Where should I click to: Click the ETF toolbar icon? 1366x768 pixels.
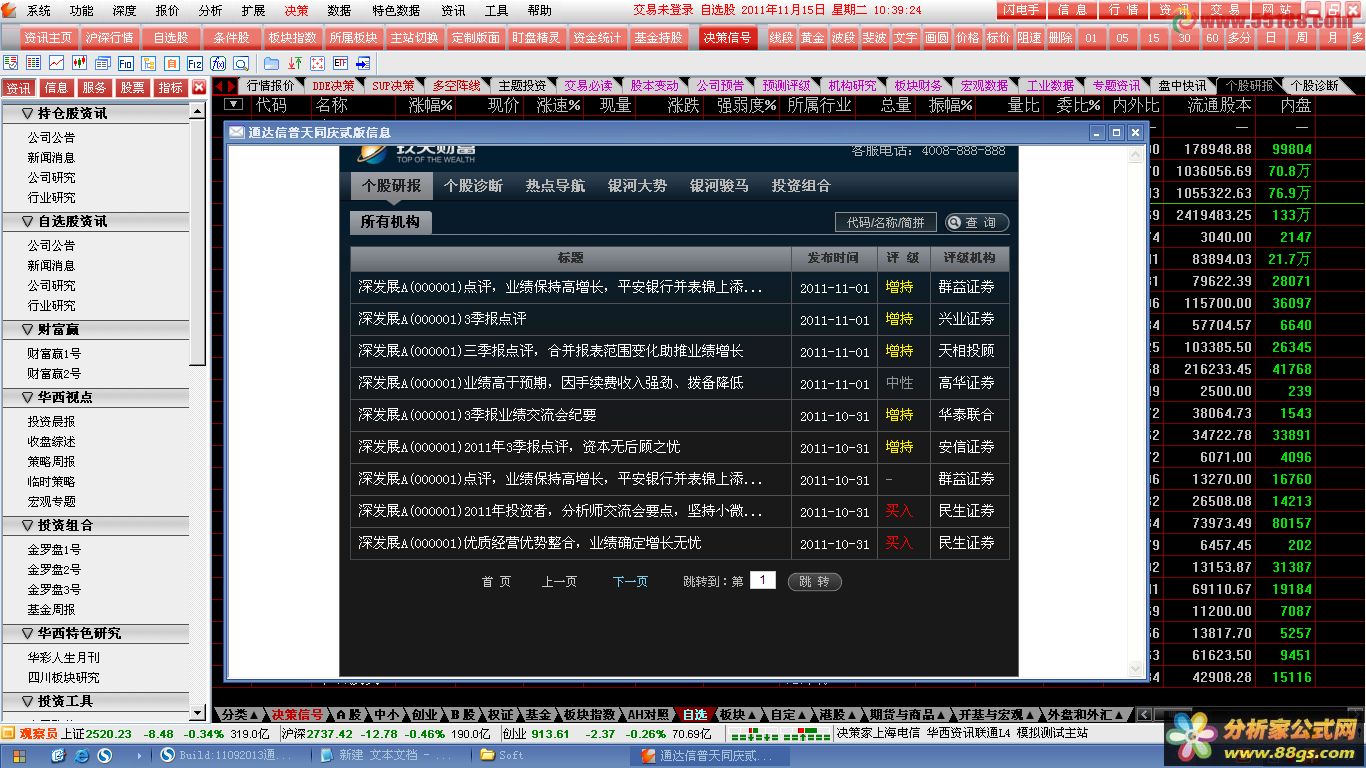coord(340,63)
